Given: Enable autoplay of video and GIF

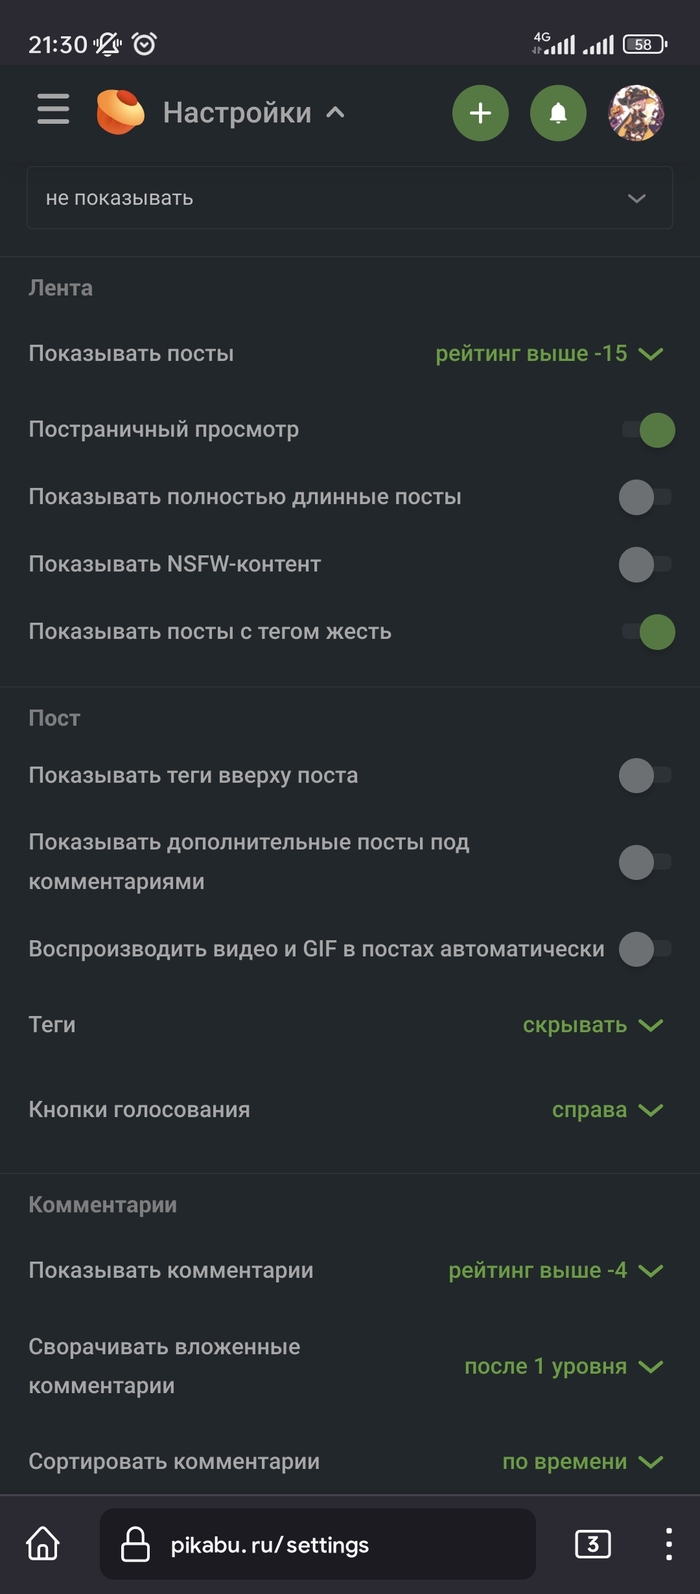Looking at the screenshot, I should click(x=645, y=949).
